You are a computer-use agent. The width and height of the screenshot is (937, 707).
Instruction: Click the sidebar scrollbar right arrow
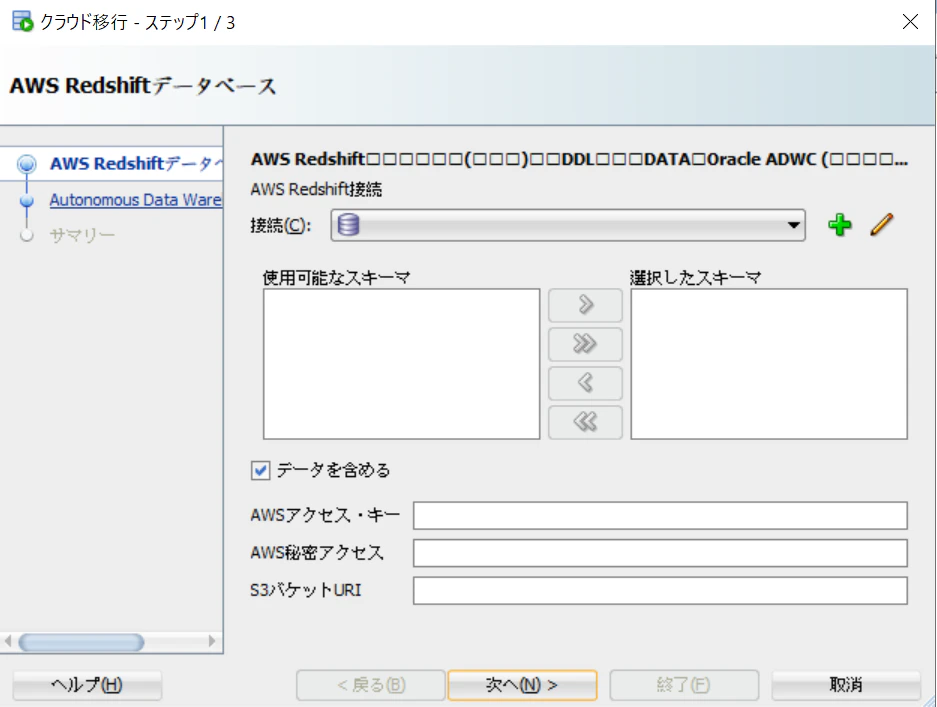click(x=212, y=641)
